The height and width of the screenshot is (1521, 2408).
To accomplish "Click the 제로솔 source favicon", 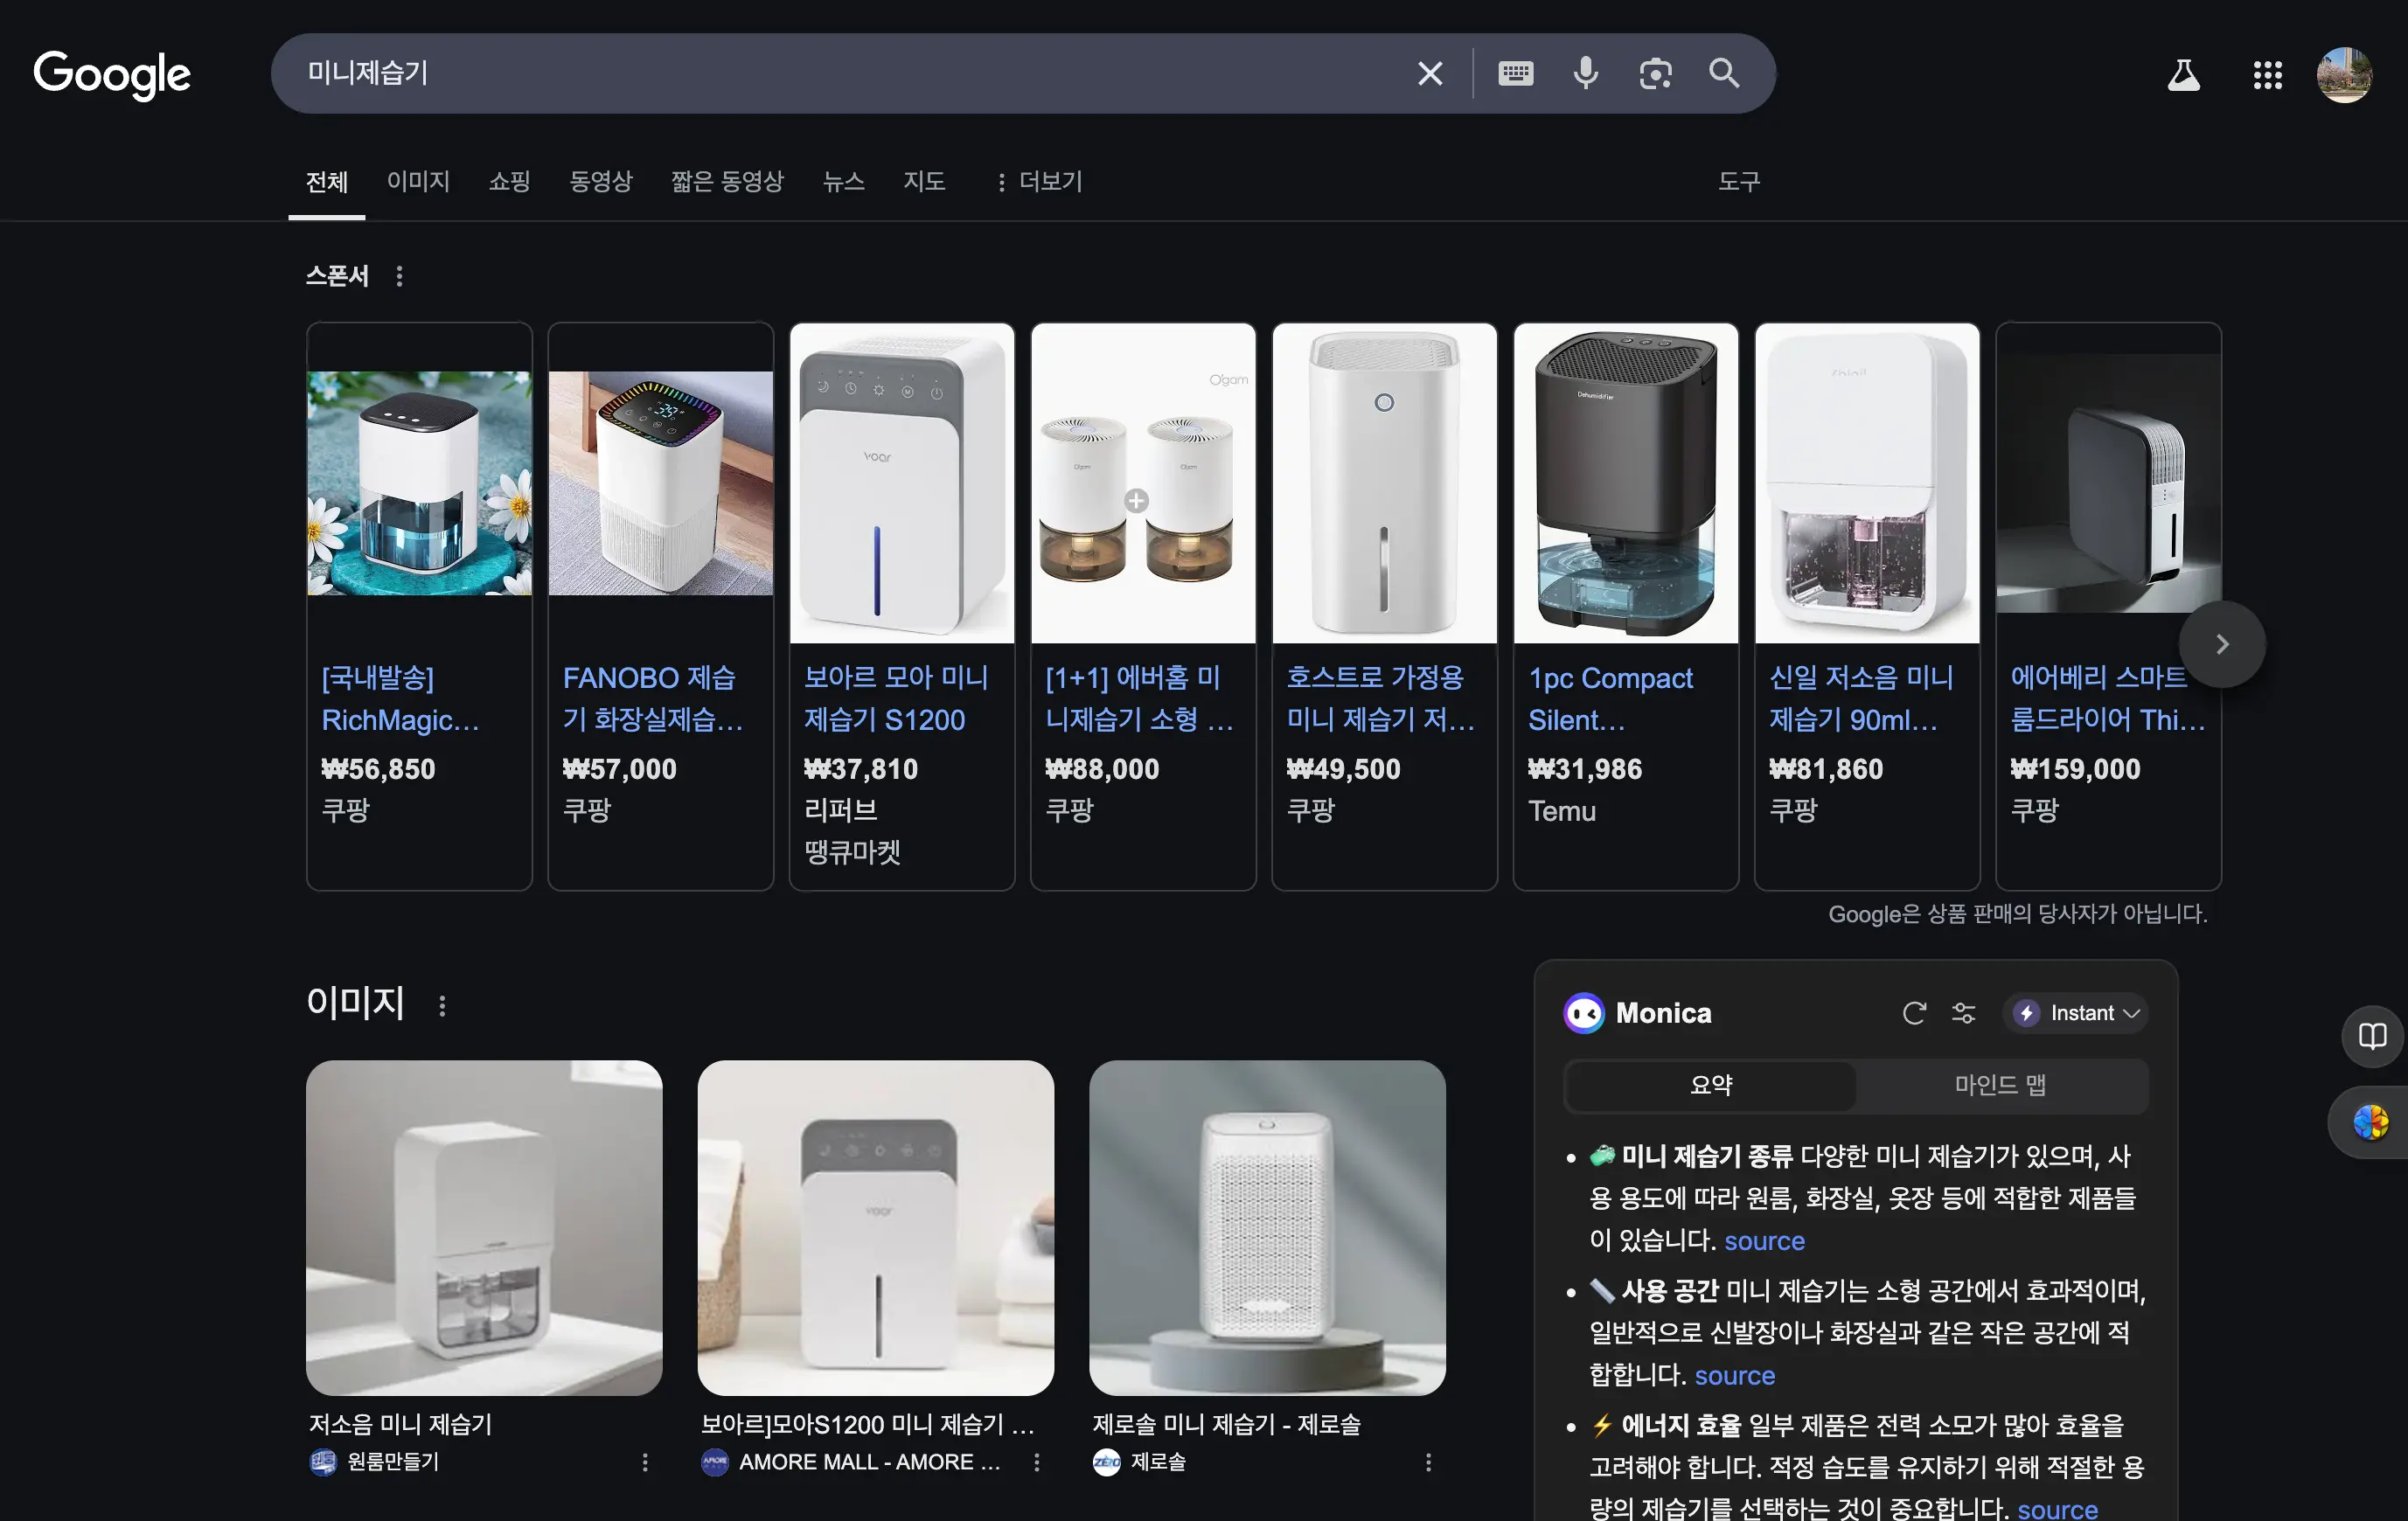I will (x=1106, y=1462).
